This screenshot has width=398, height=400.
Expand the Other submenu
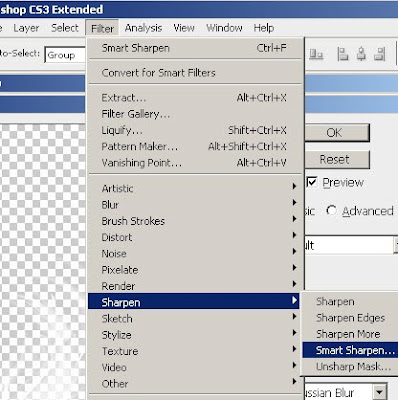194,384
